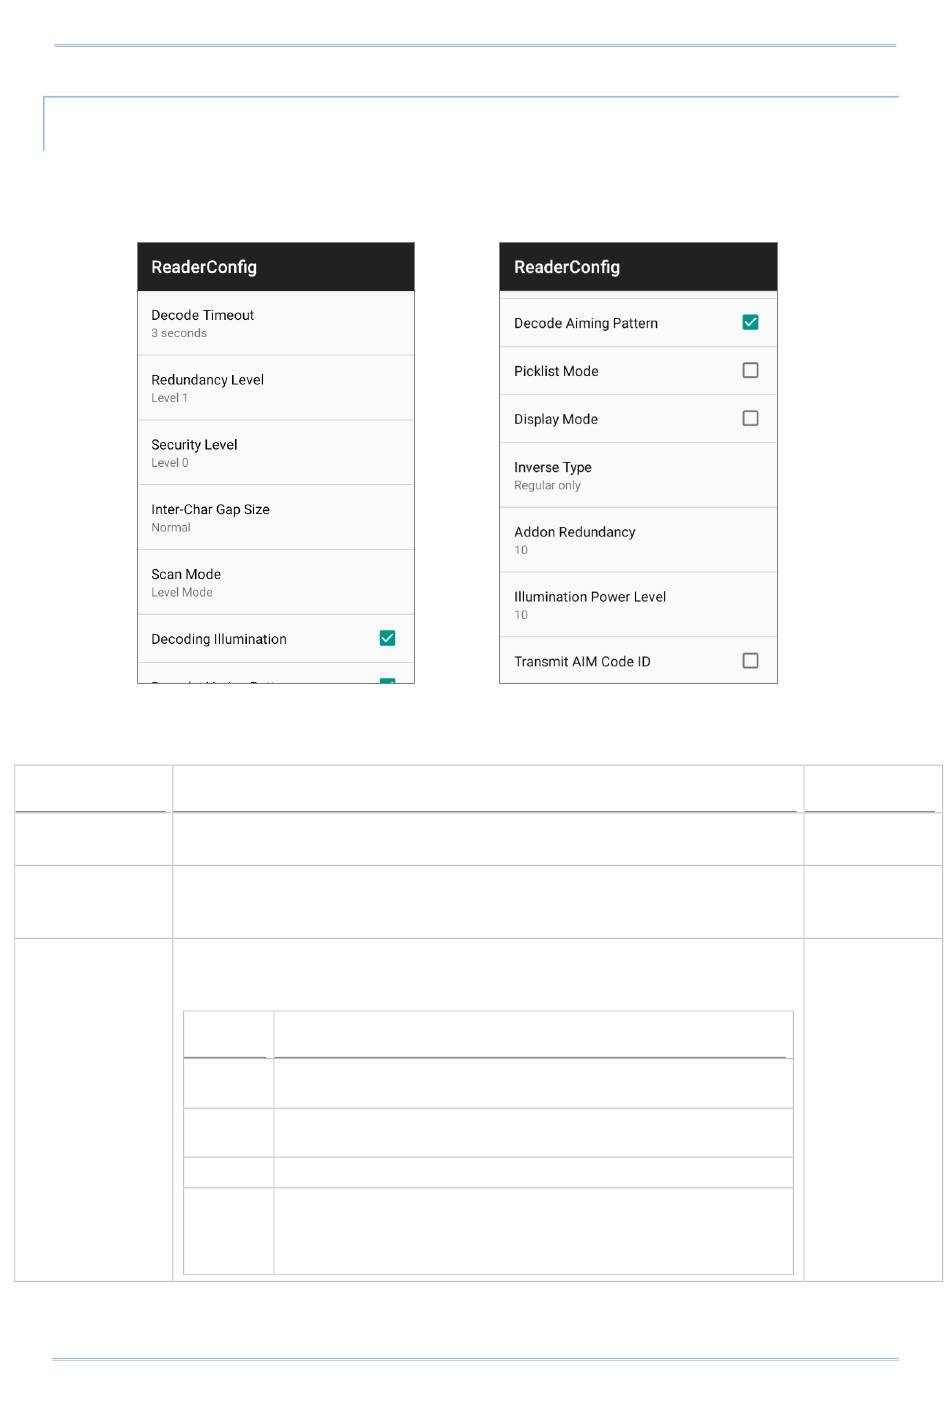Select the Inter-Char Gap Size option

[275, 517]
